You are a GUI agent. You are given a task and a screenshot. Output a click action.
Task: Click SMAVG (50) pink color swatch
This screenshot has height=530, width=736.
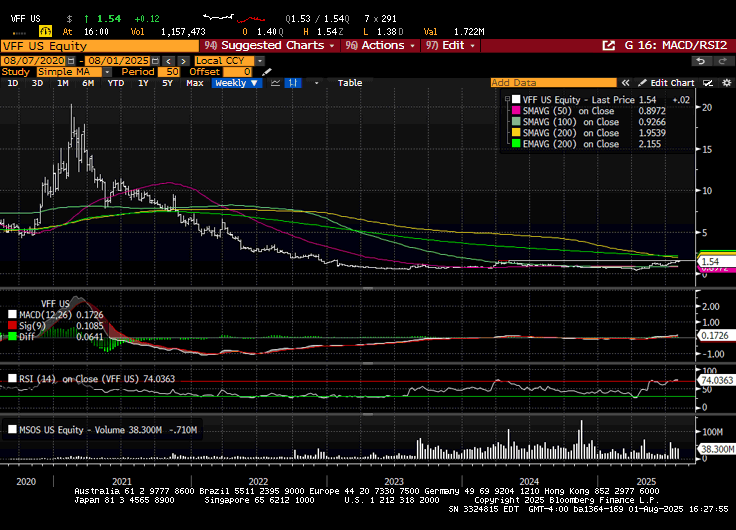[x=516, y=111]
